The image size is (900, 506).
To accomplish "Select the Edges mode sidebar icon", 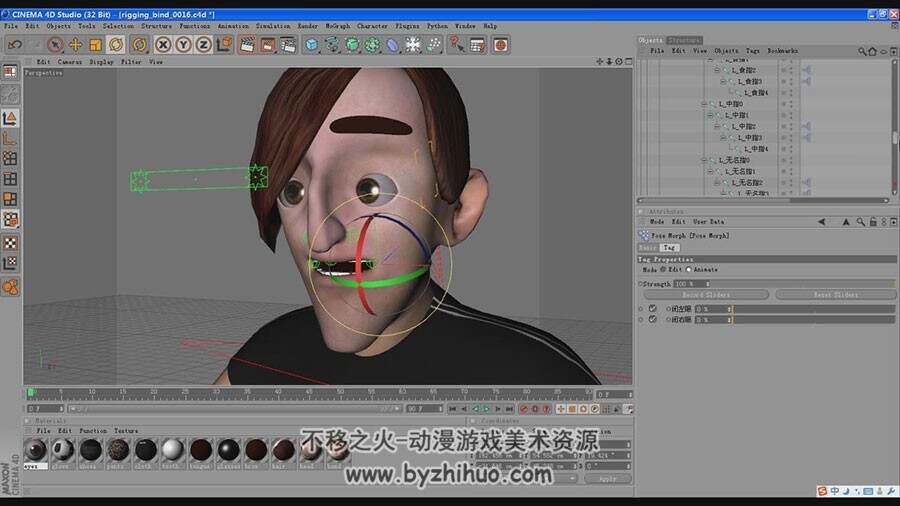I will [x=10, y=179].
